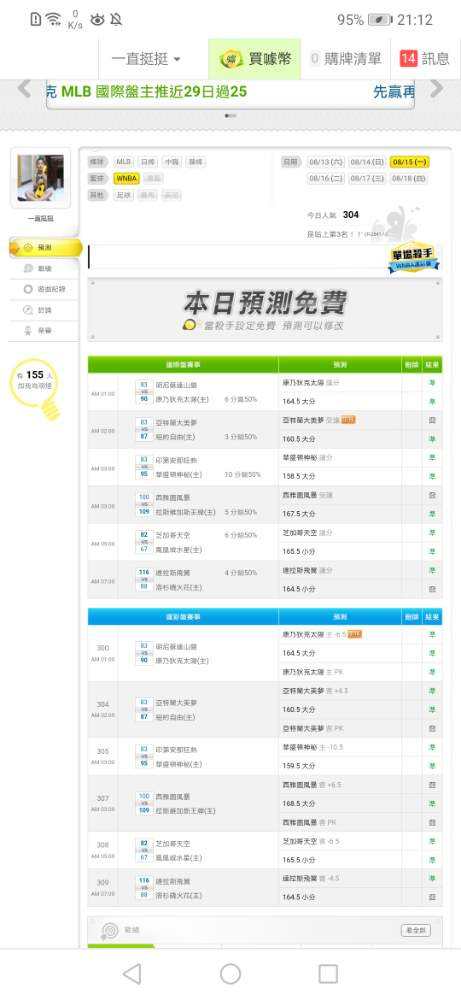This screenshot has width=461, height=1000.
Task: Tap the score box in match 309 row
Action: click(x=145, y=888)
